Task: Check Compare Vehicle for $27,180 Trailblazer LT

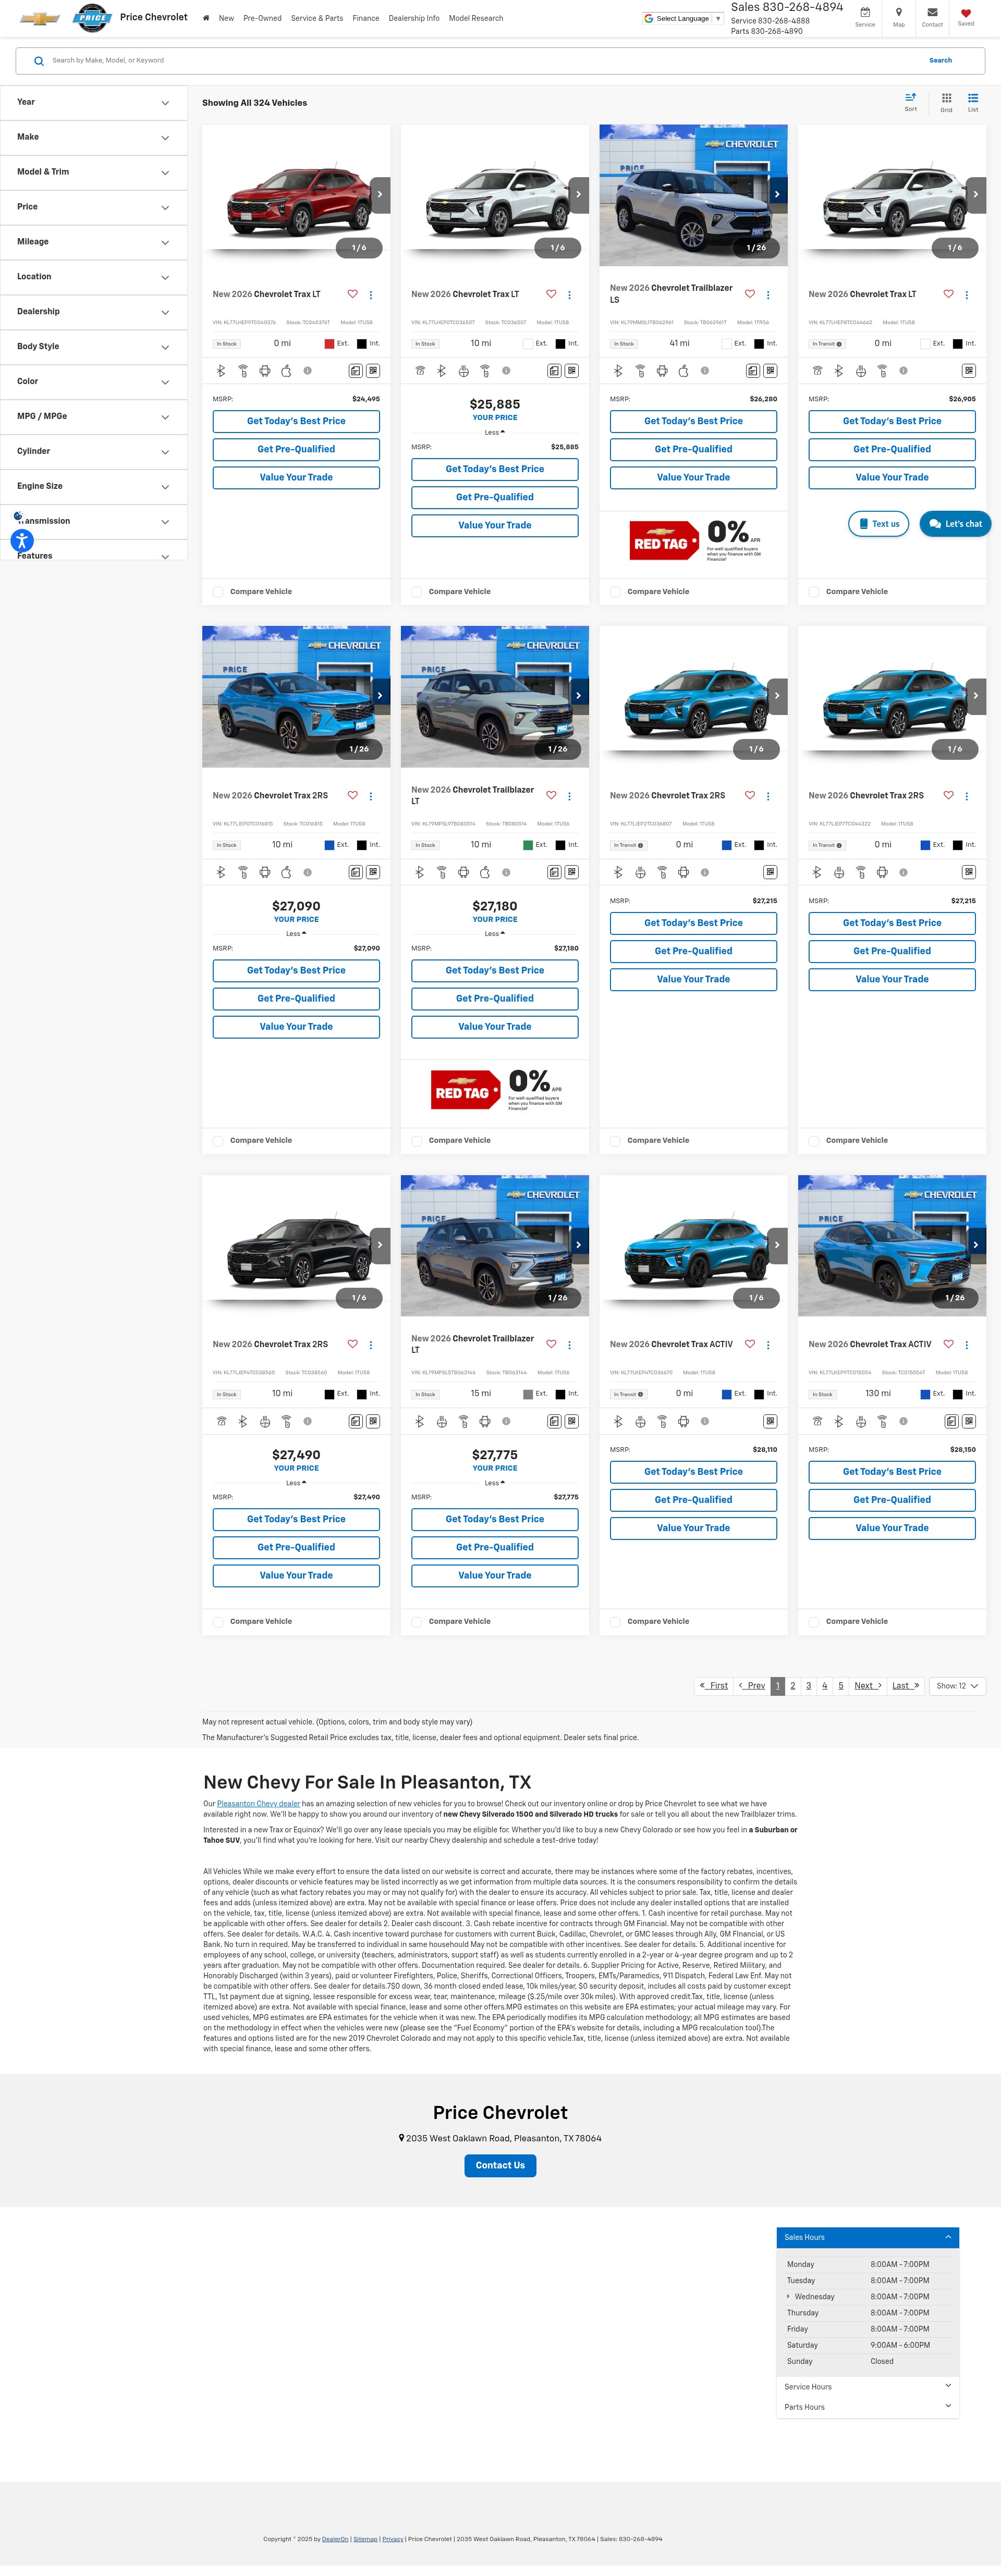Action: click(x=416, y=1141)
